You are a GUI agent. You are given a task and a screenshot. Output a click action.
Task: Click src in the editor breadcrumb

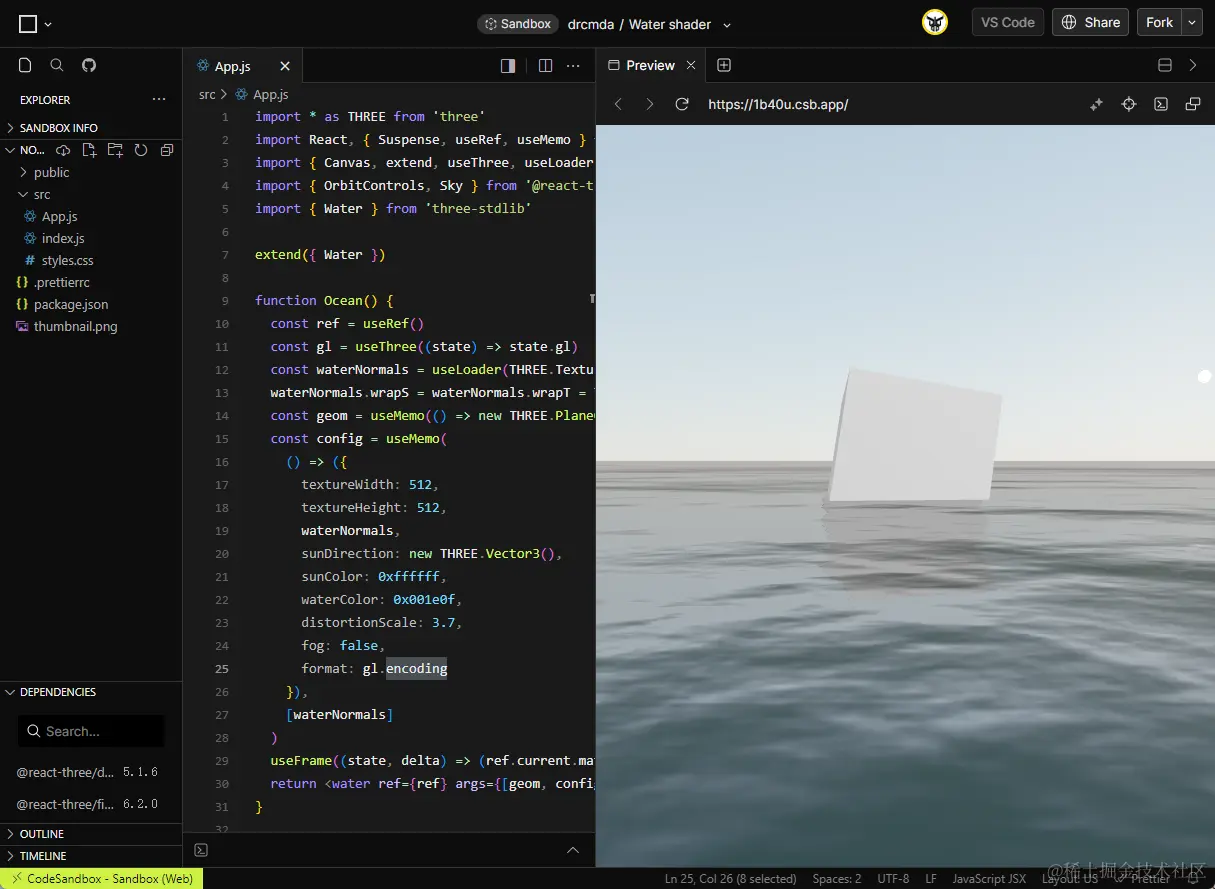pos(207,94)
